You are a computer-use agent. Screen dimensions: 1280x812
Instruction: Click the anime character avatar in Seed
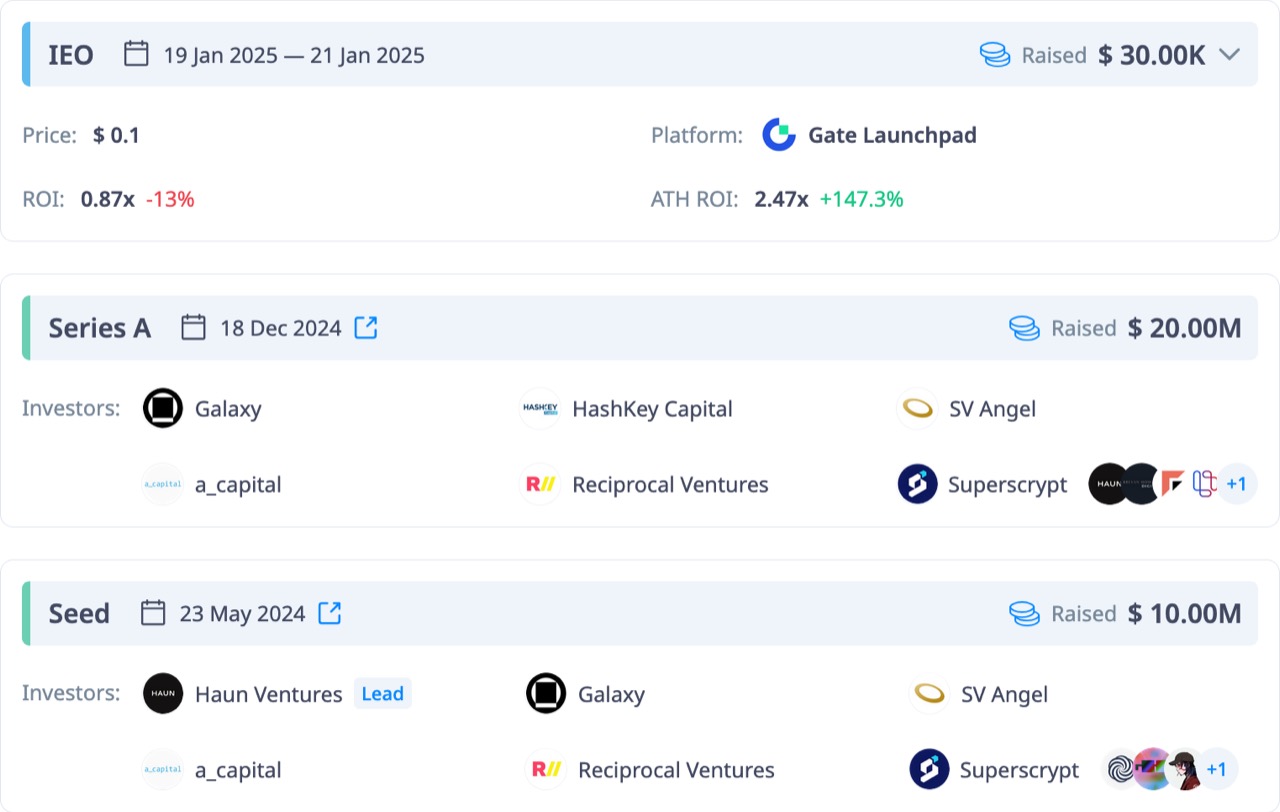[1184, 770]
